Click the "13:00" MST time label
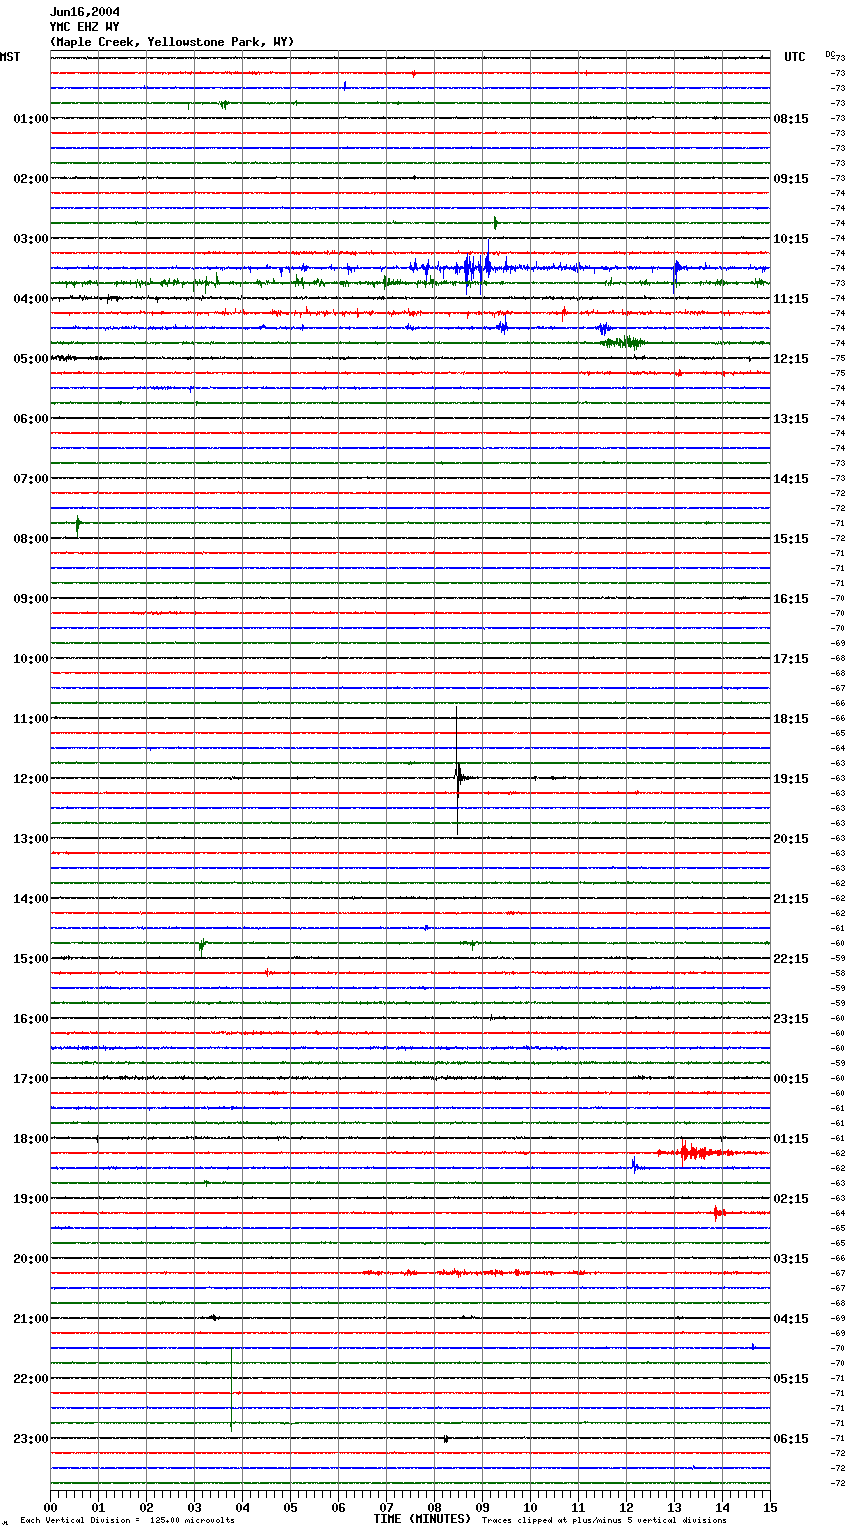This screenshot has width=850, height=1534. click(31, 839)
